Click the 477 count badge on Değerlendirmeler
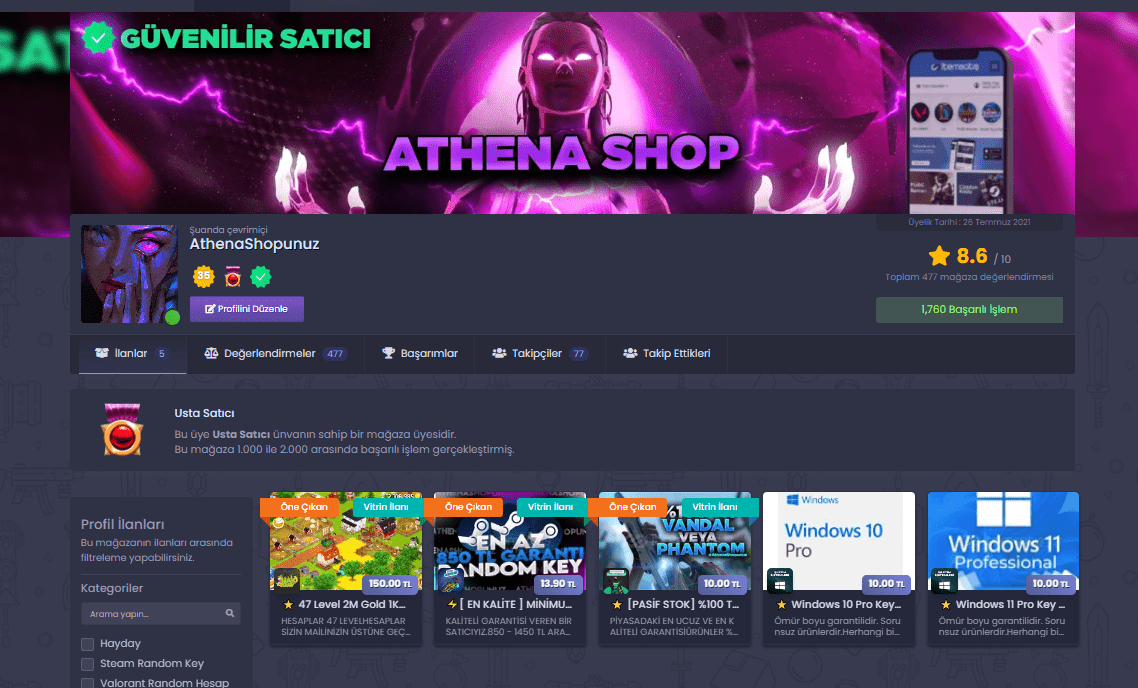 pos(335,354)
